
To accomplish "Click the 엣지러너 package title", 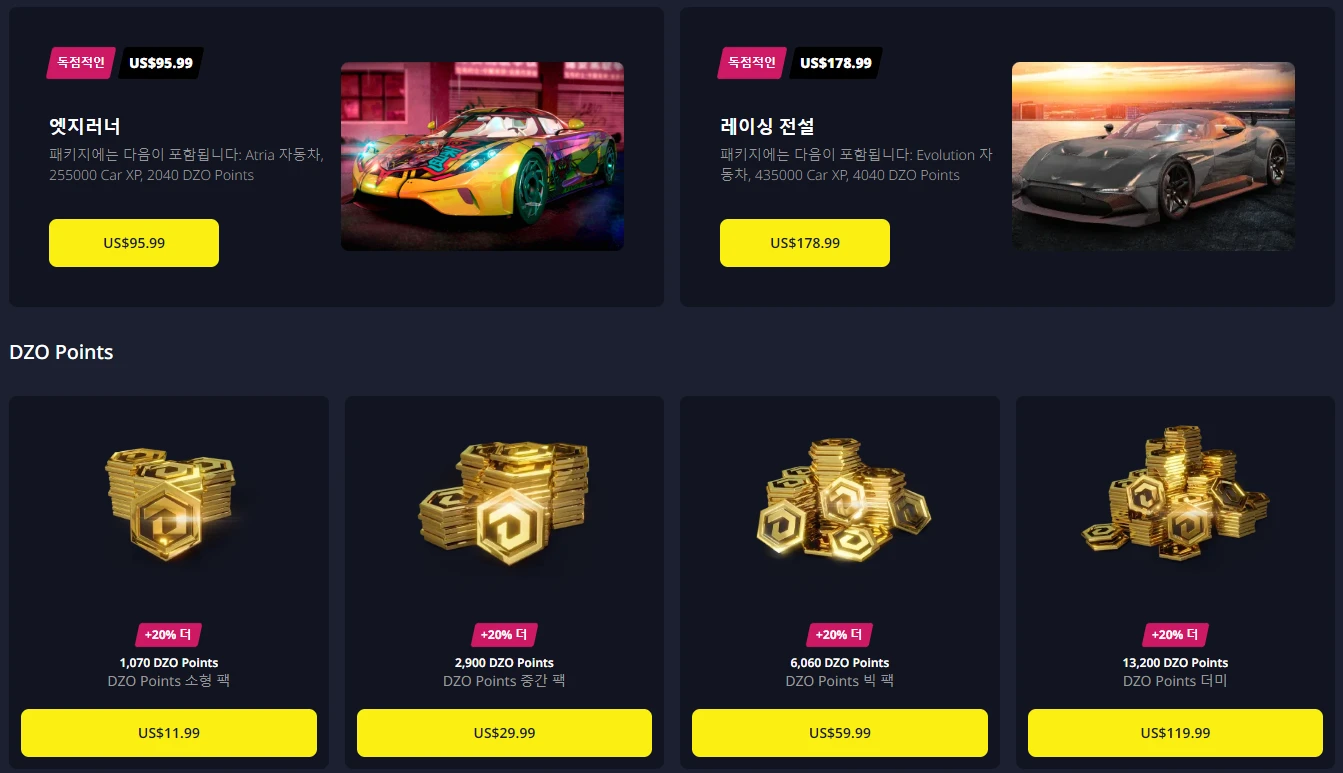I will tap(85, 127).
